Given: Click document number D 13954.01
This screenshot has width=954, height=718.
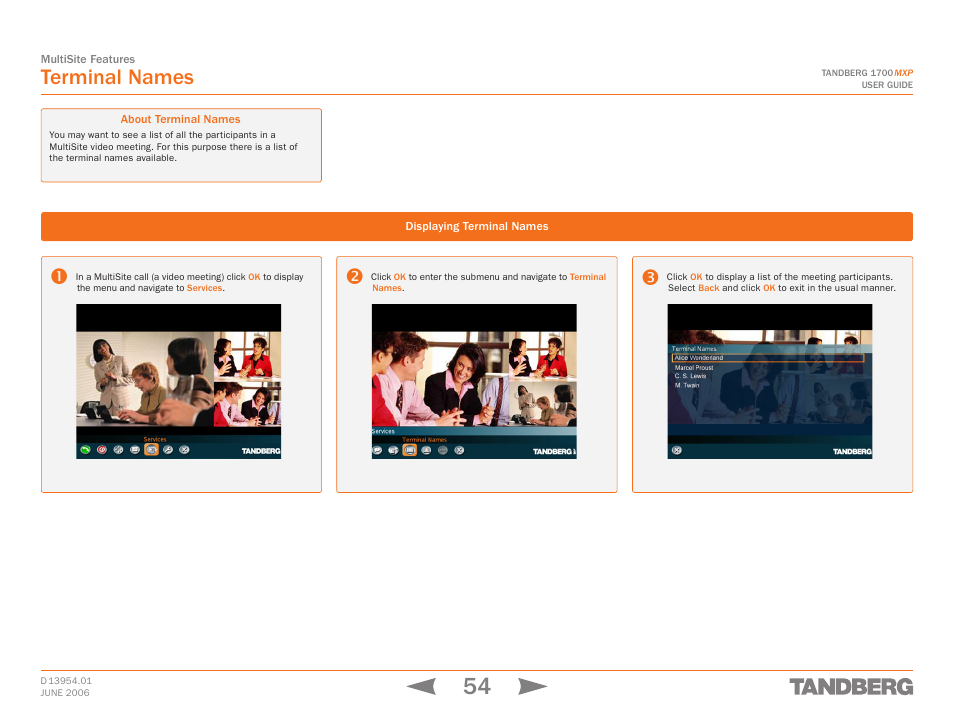Looking at the screenshot, I should tap(66, 681).
